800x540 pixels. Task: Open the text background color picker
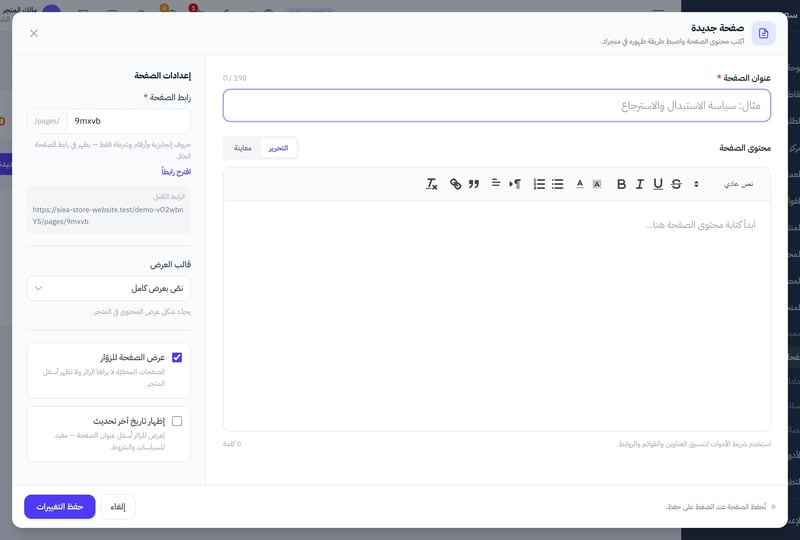[x=597, y=184]
